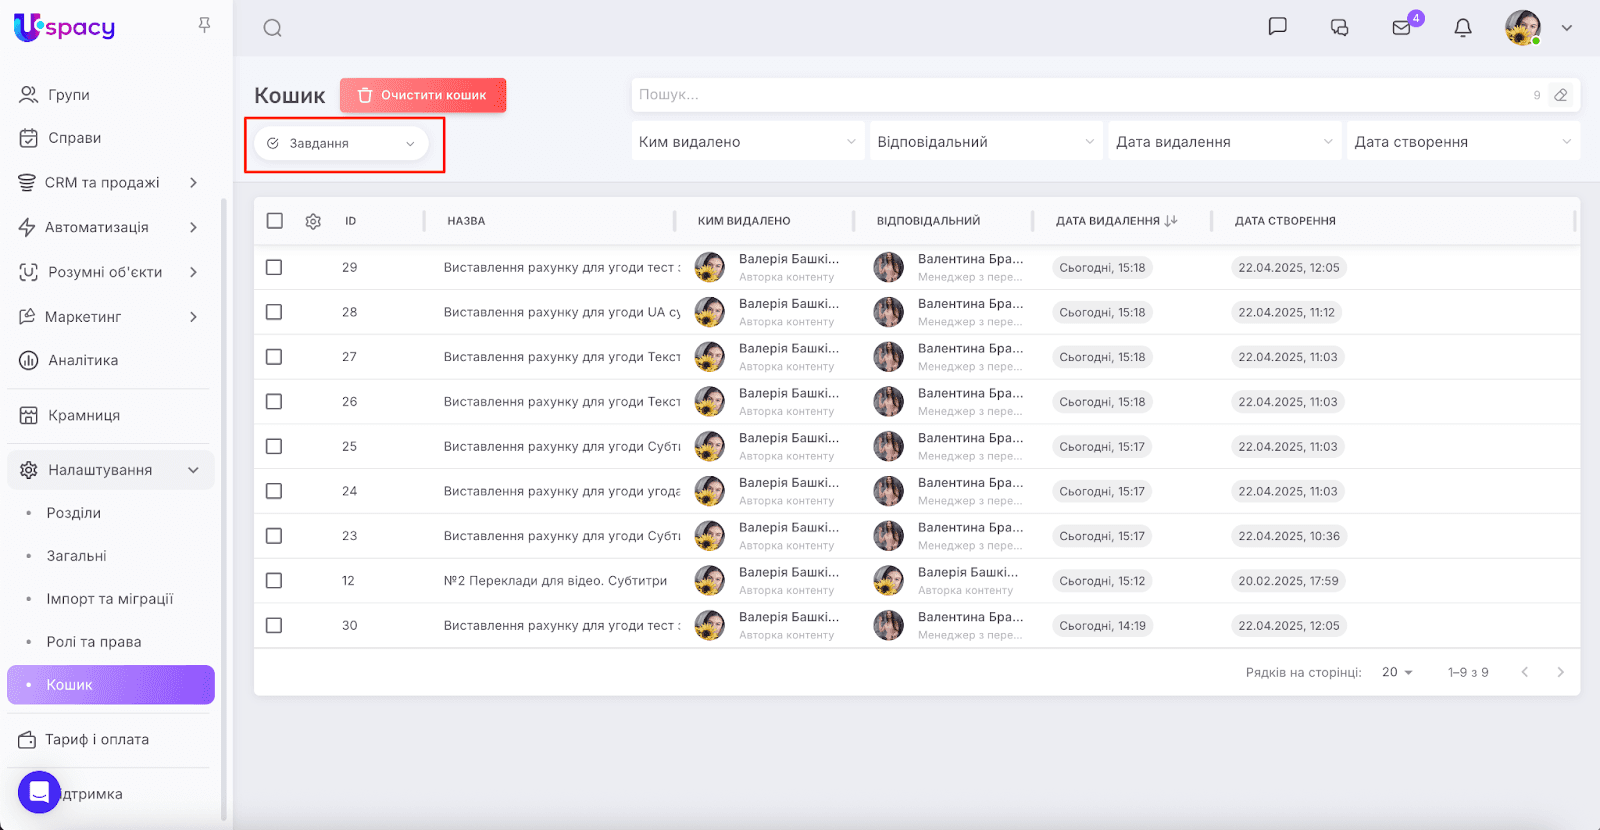
Task: Check the box for row ID 29
Action: 274,268
